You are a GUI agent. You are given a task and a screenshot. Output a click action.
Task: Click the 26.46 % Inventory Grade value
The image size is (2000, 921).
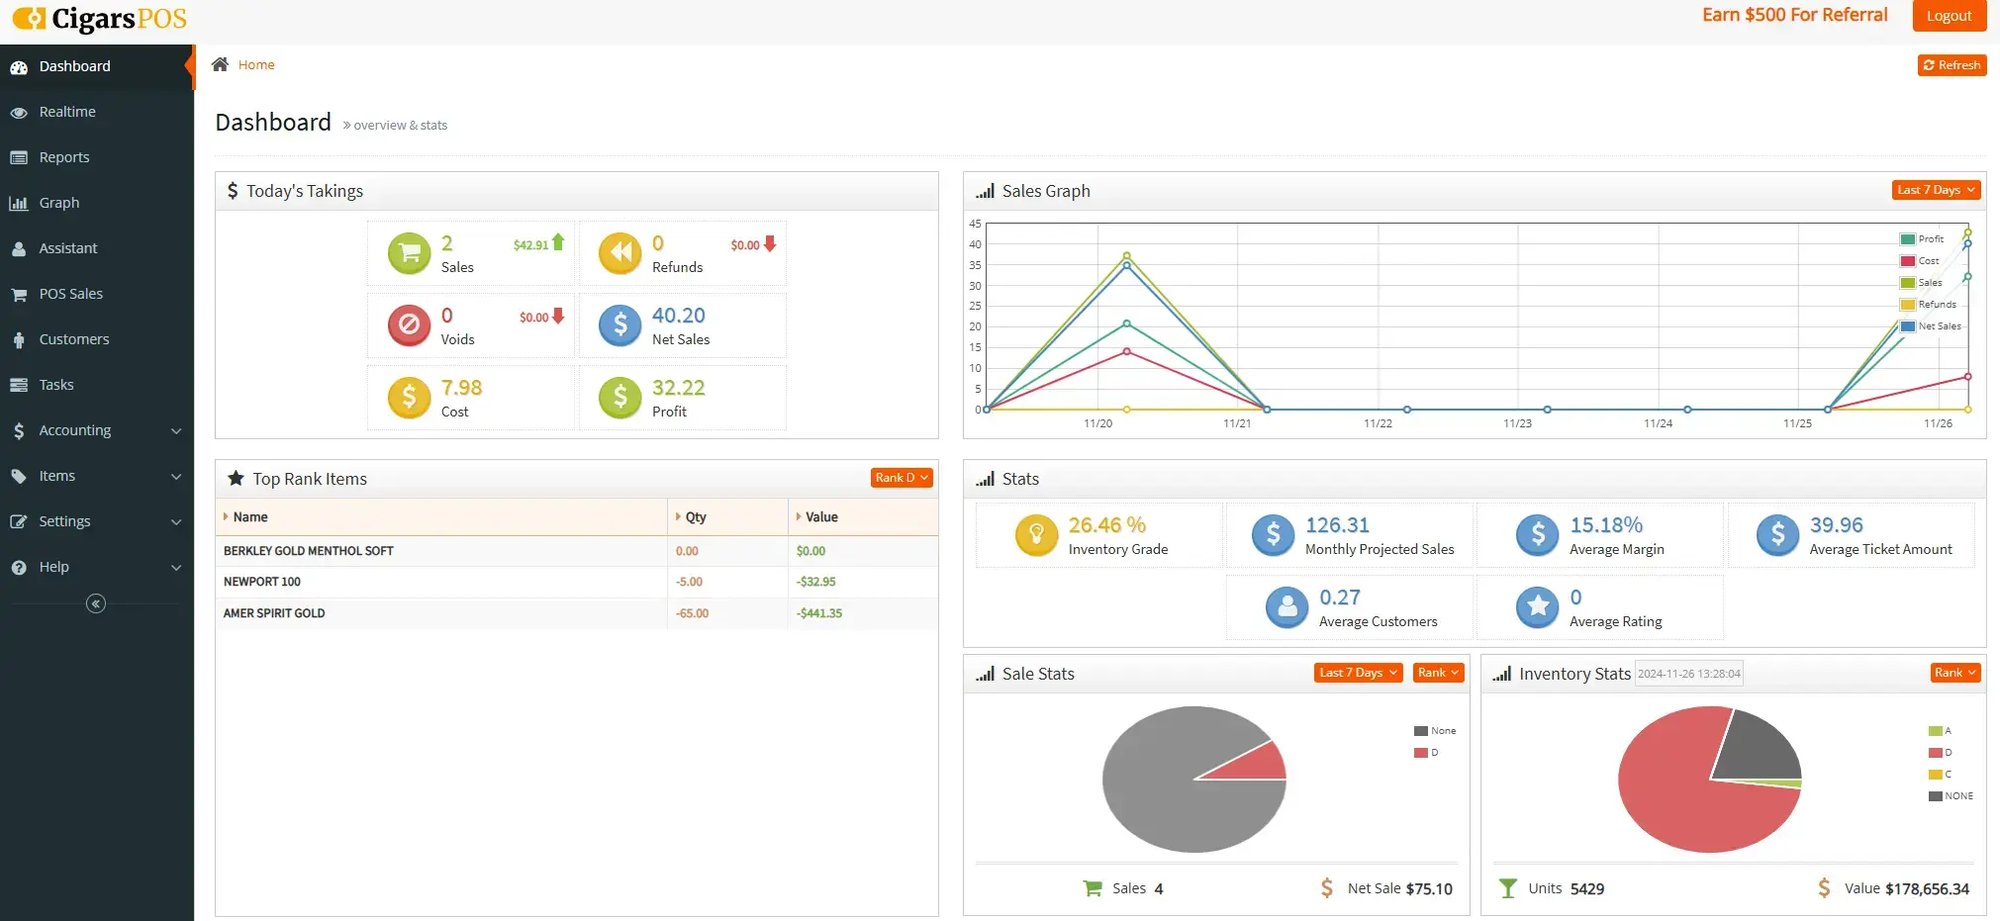click(1107, 525)
